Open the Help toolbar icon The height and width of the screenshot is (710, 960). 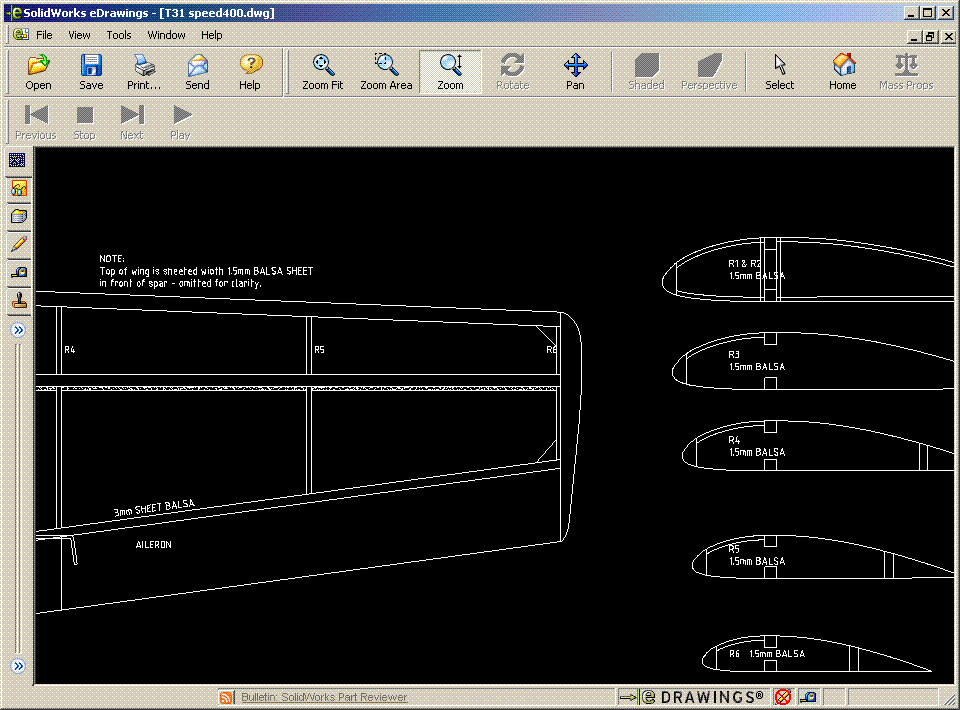tap(250, 72)
